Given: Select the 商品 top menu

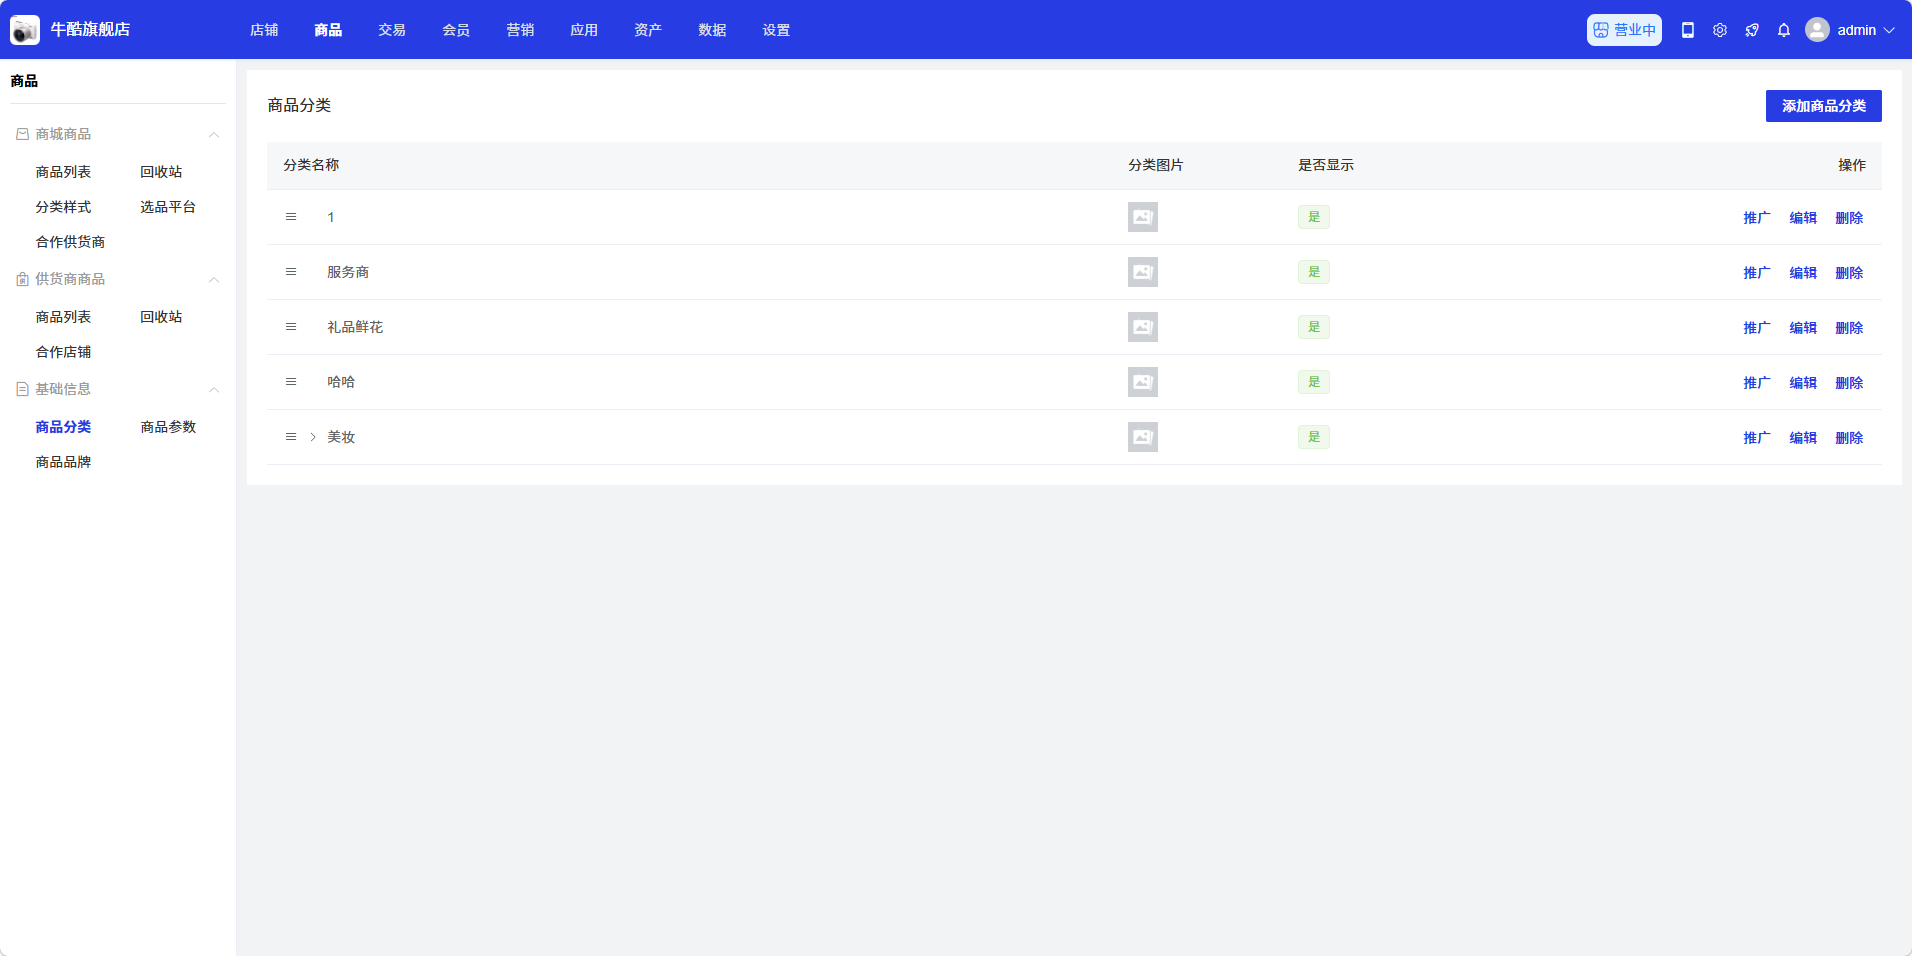Looking at the screenshot, I should click(328, 30).
